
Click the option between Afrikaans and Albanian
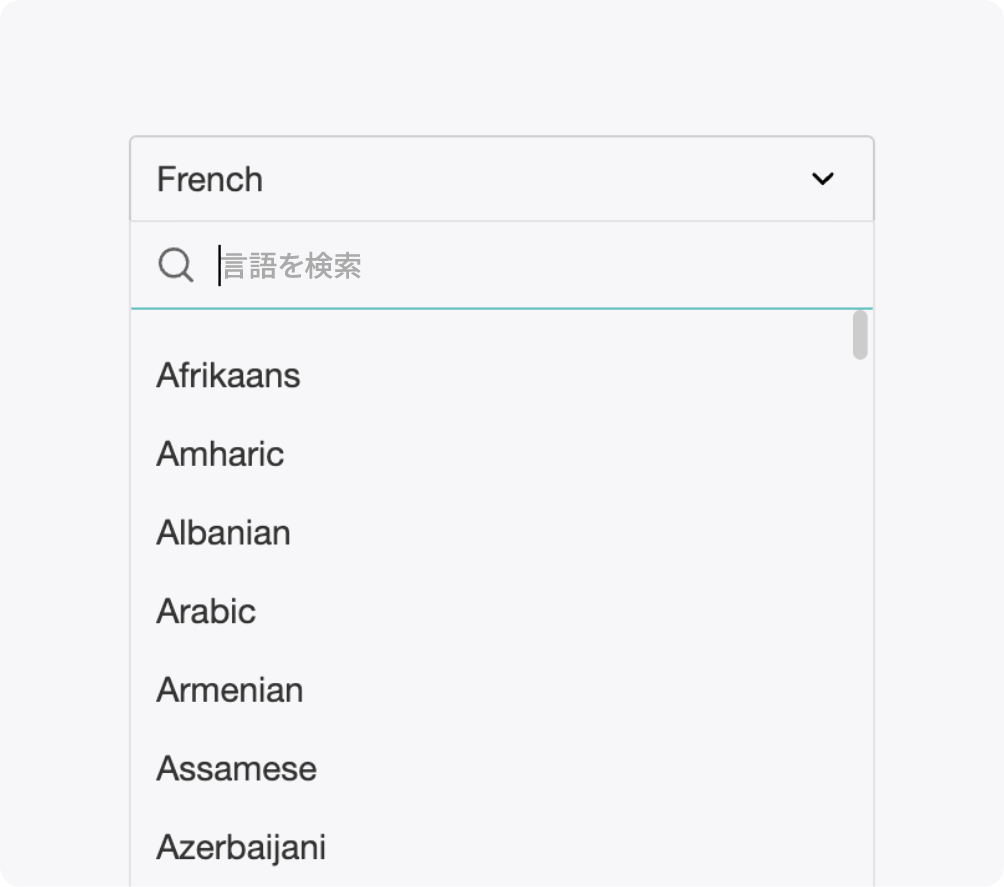point(220,454)
